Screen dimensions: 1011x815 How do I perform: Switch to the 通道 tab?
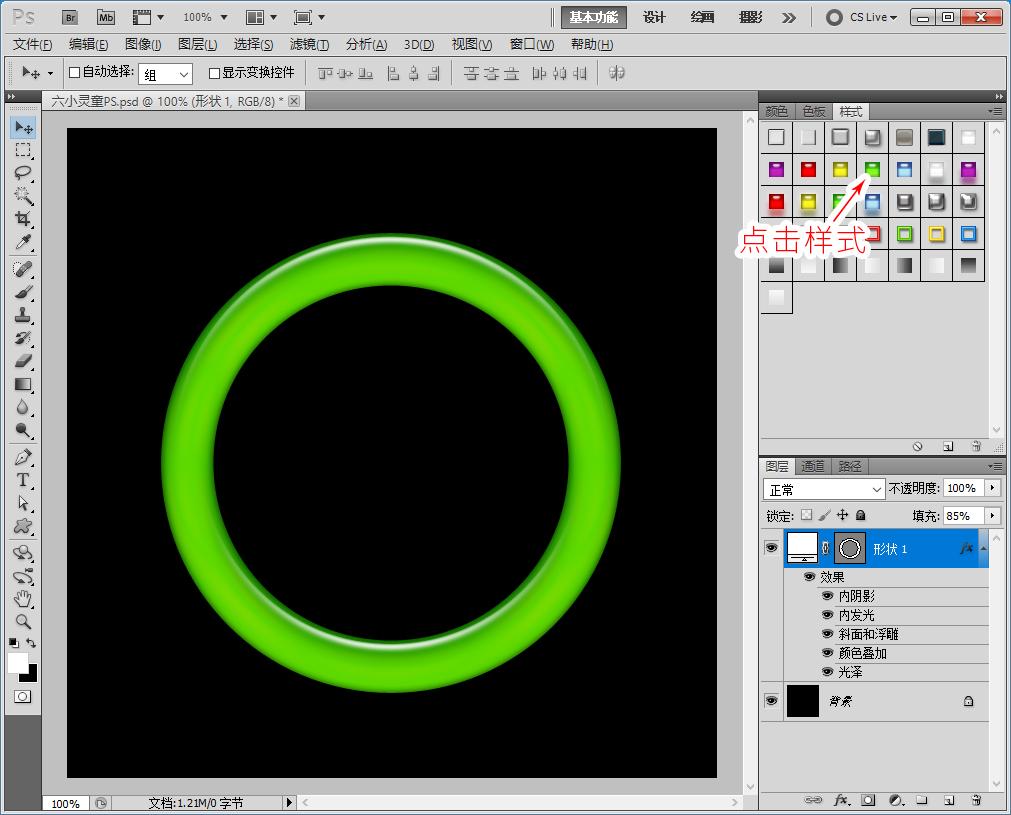tap(813, 466)
